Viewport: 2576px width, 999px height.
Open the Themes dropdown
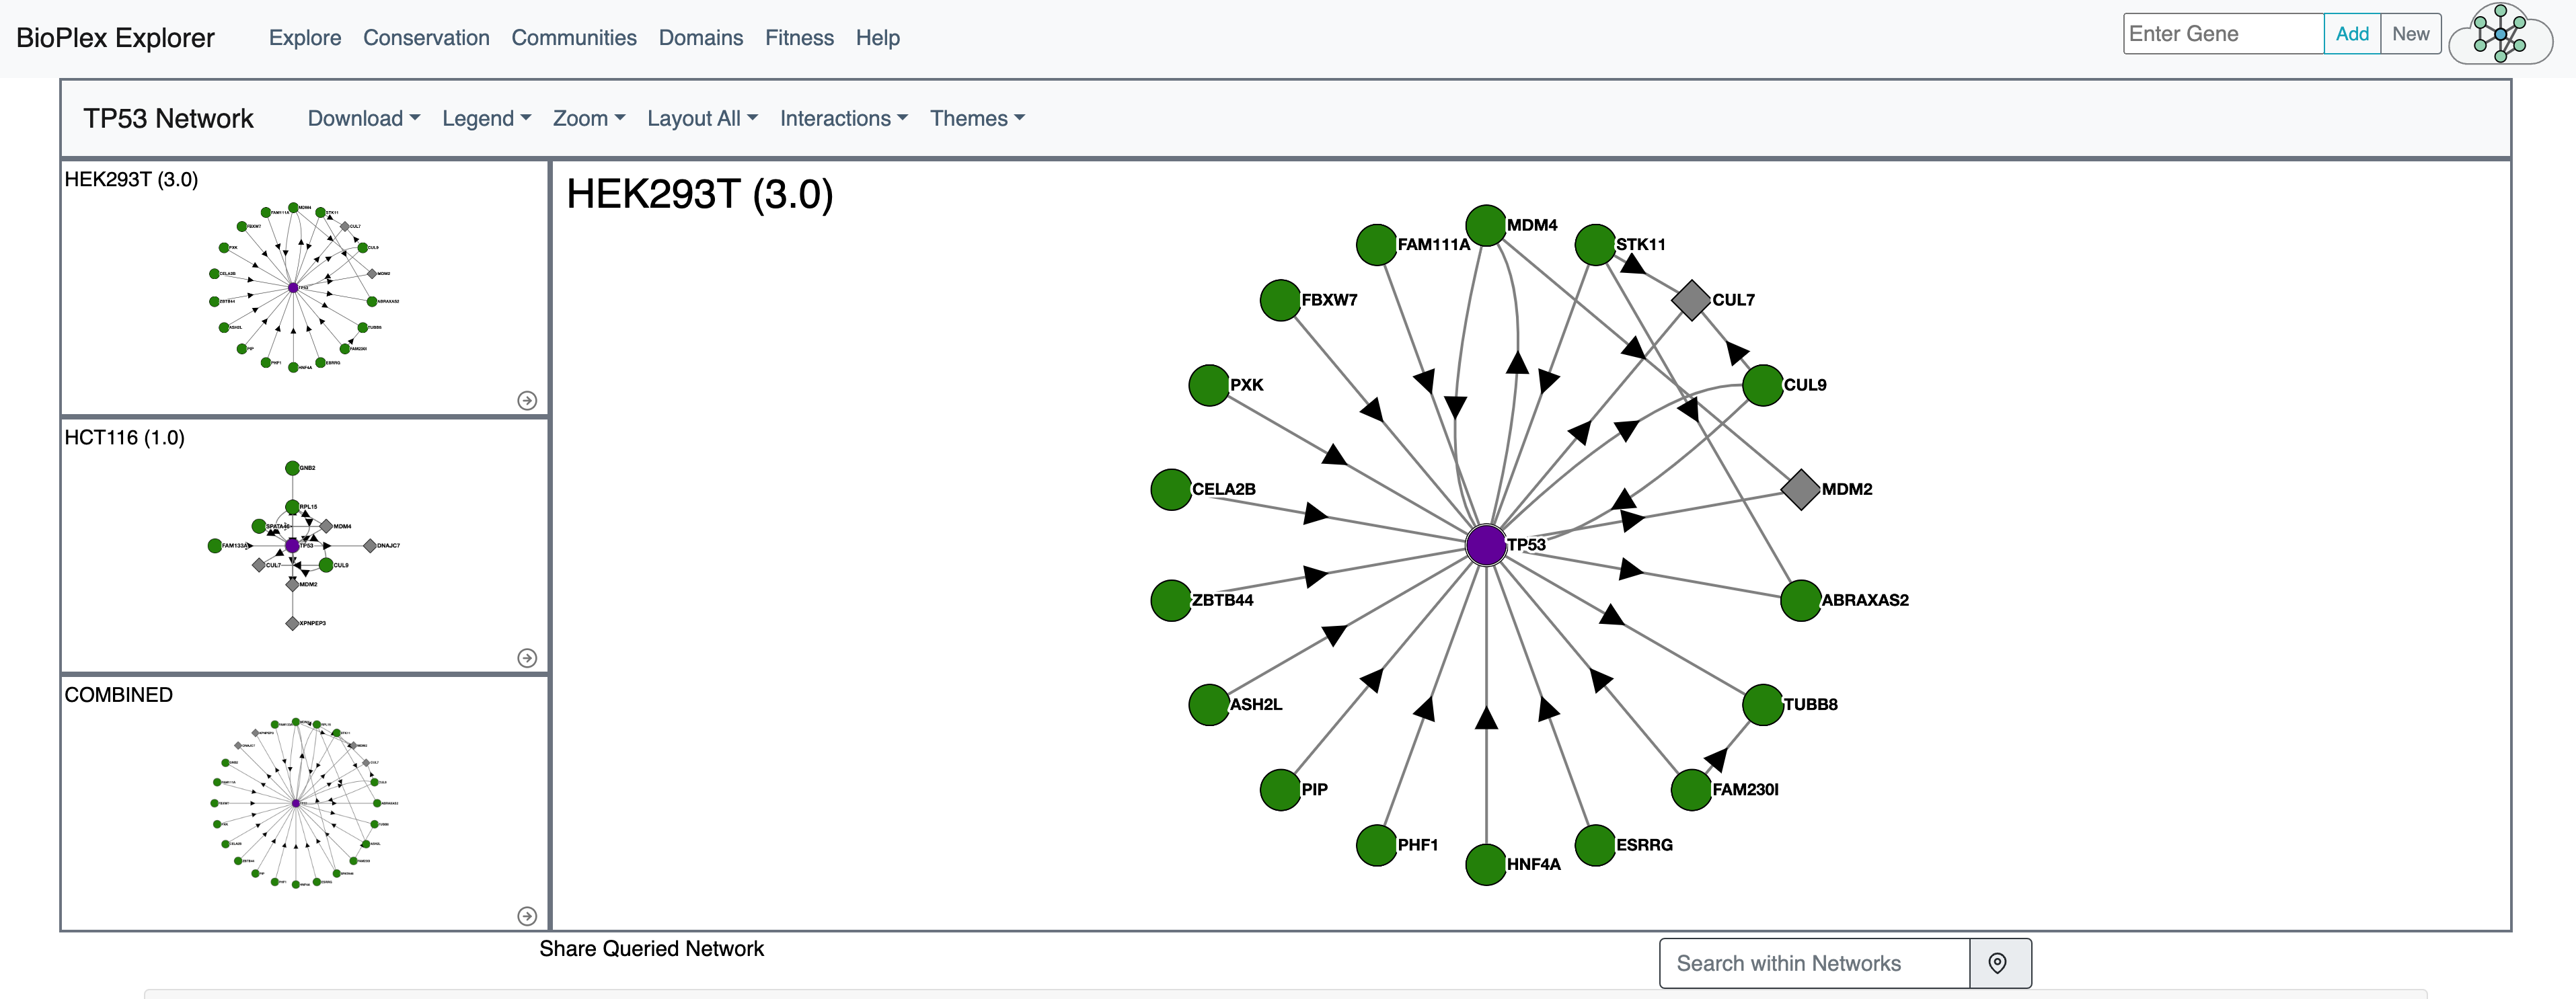977,118
